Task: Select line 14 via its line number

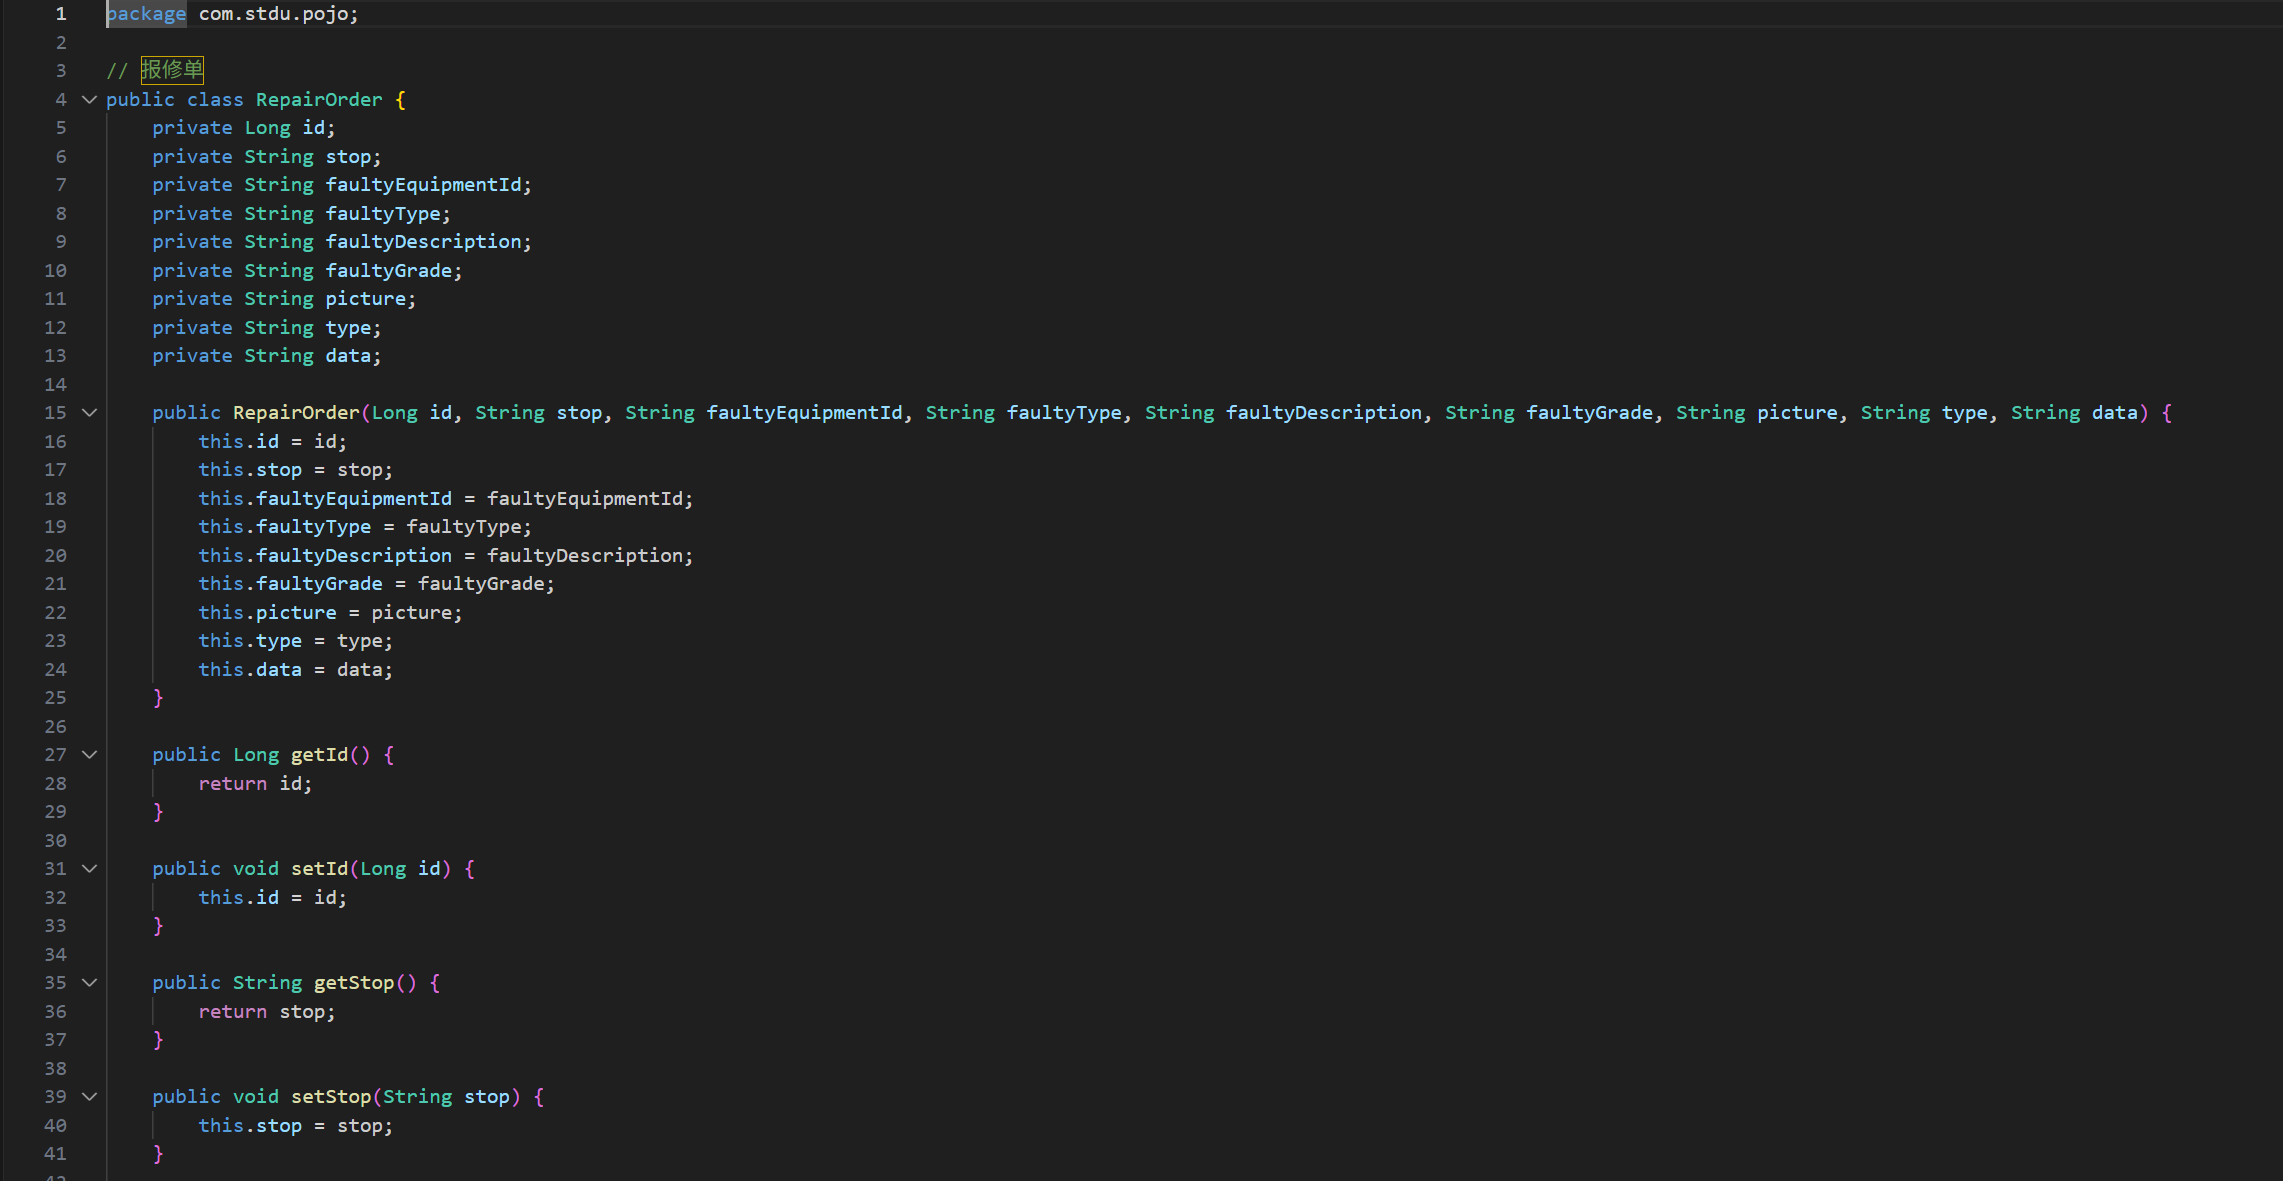Action: click(x=55, y=385)
